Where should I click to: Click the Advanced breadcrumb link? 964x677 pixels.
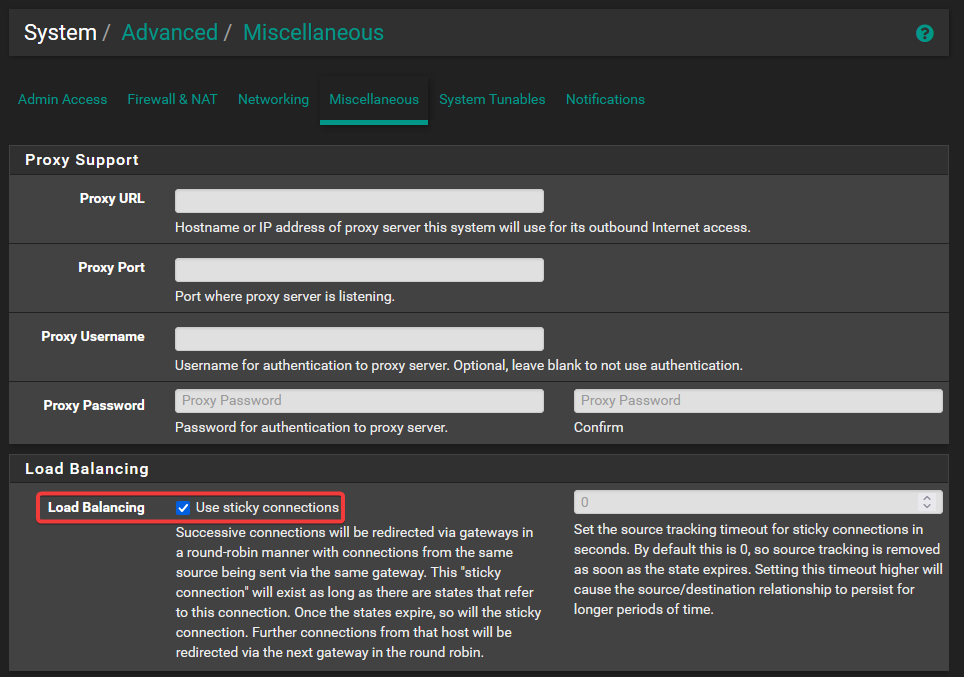pos(169,33)
